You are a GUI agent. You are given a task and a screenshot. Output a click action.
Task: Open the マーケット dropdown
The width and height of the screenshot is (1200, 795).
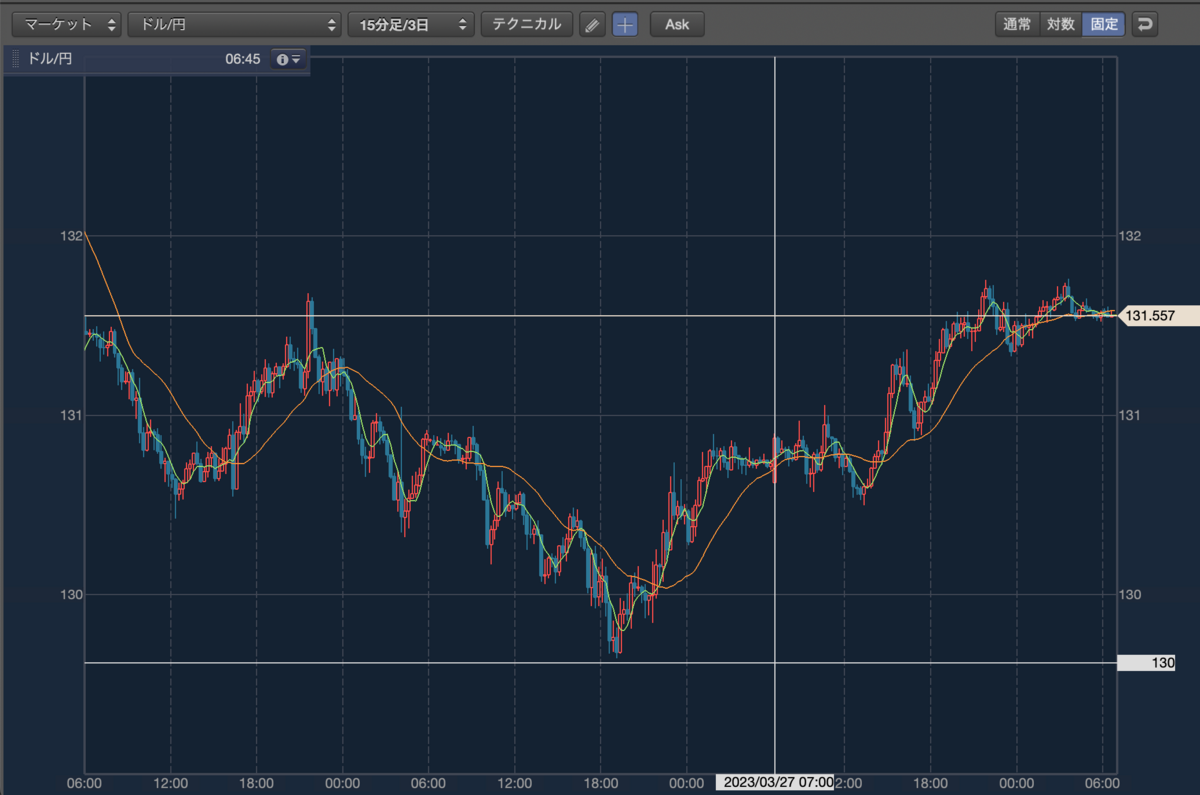coord(67,25)
